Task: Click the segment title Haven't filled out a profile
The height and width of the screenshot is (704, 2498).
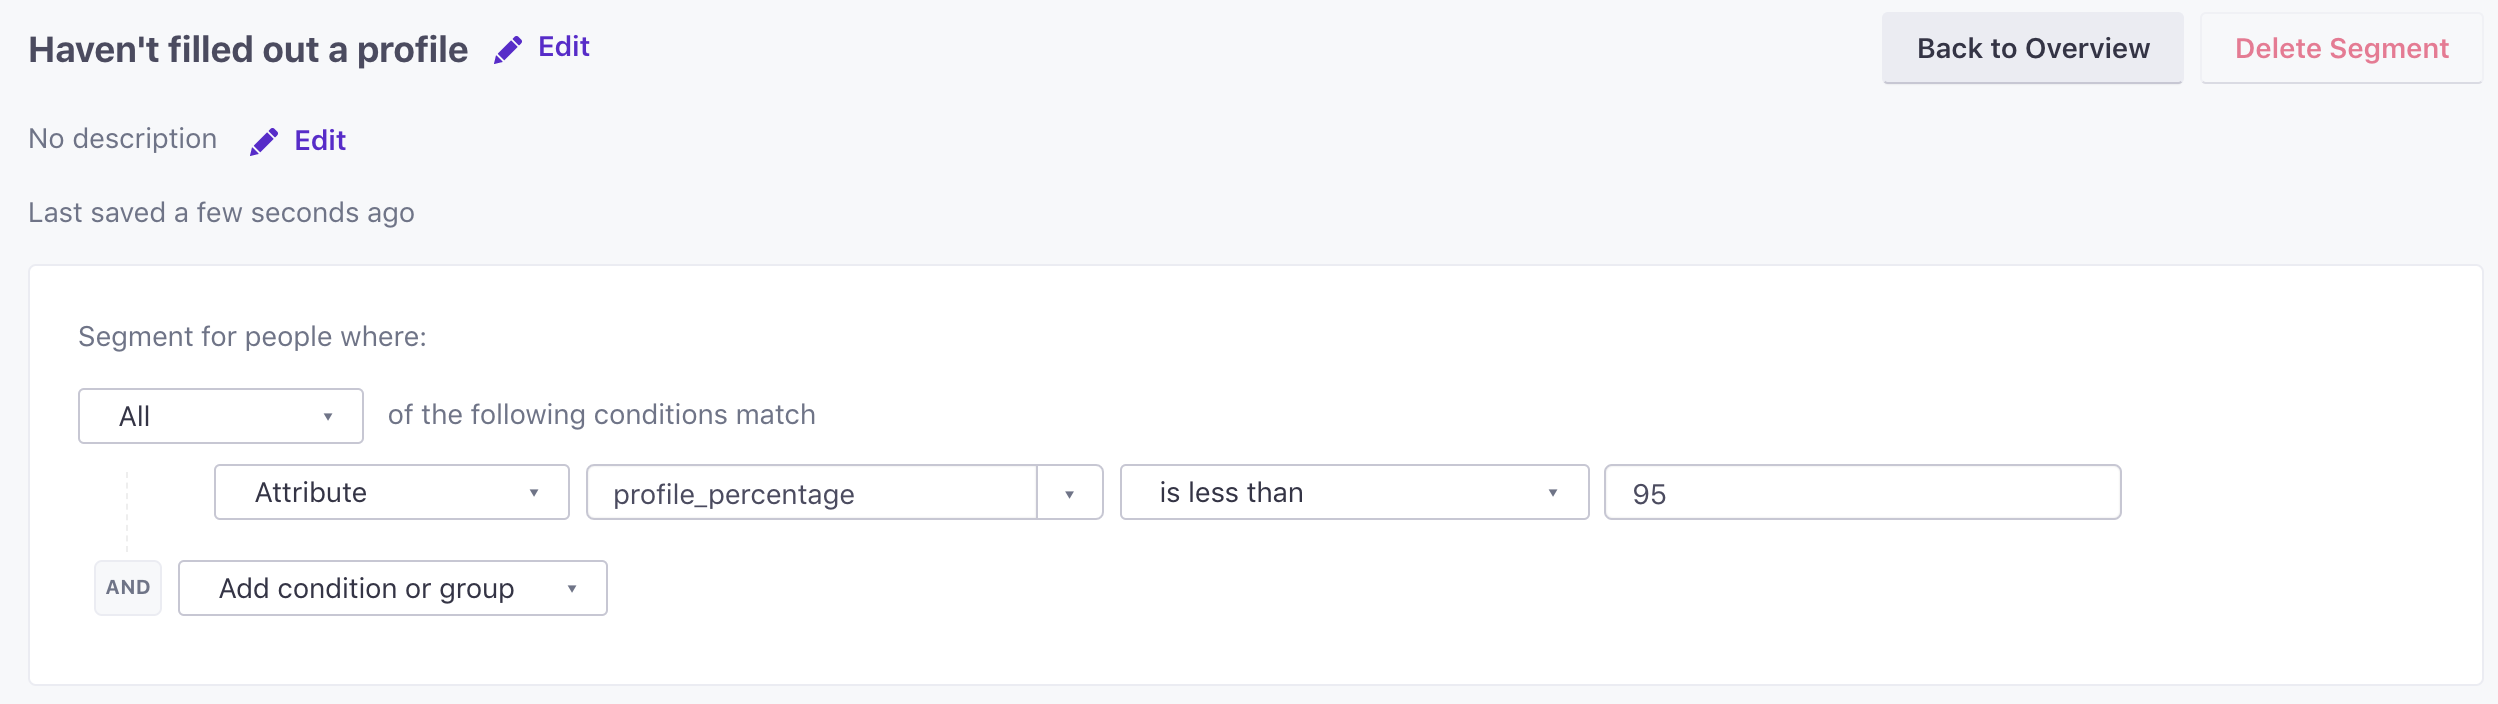Action: pyautogui.click(x=249, y=46)
